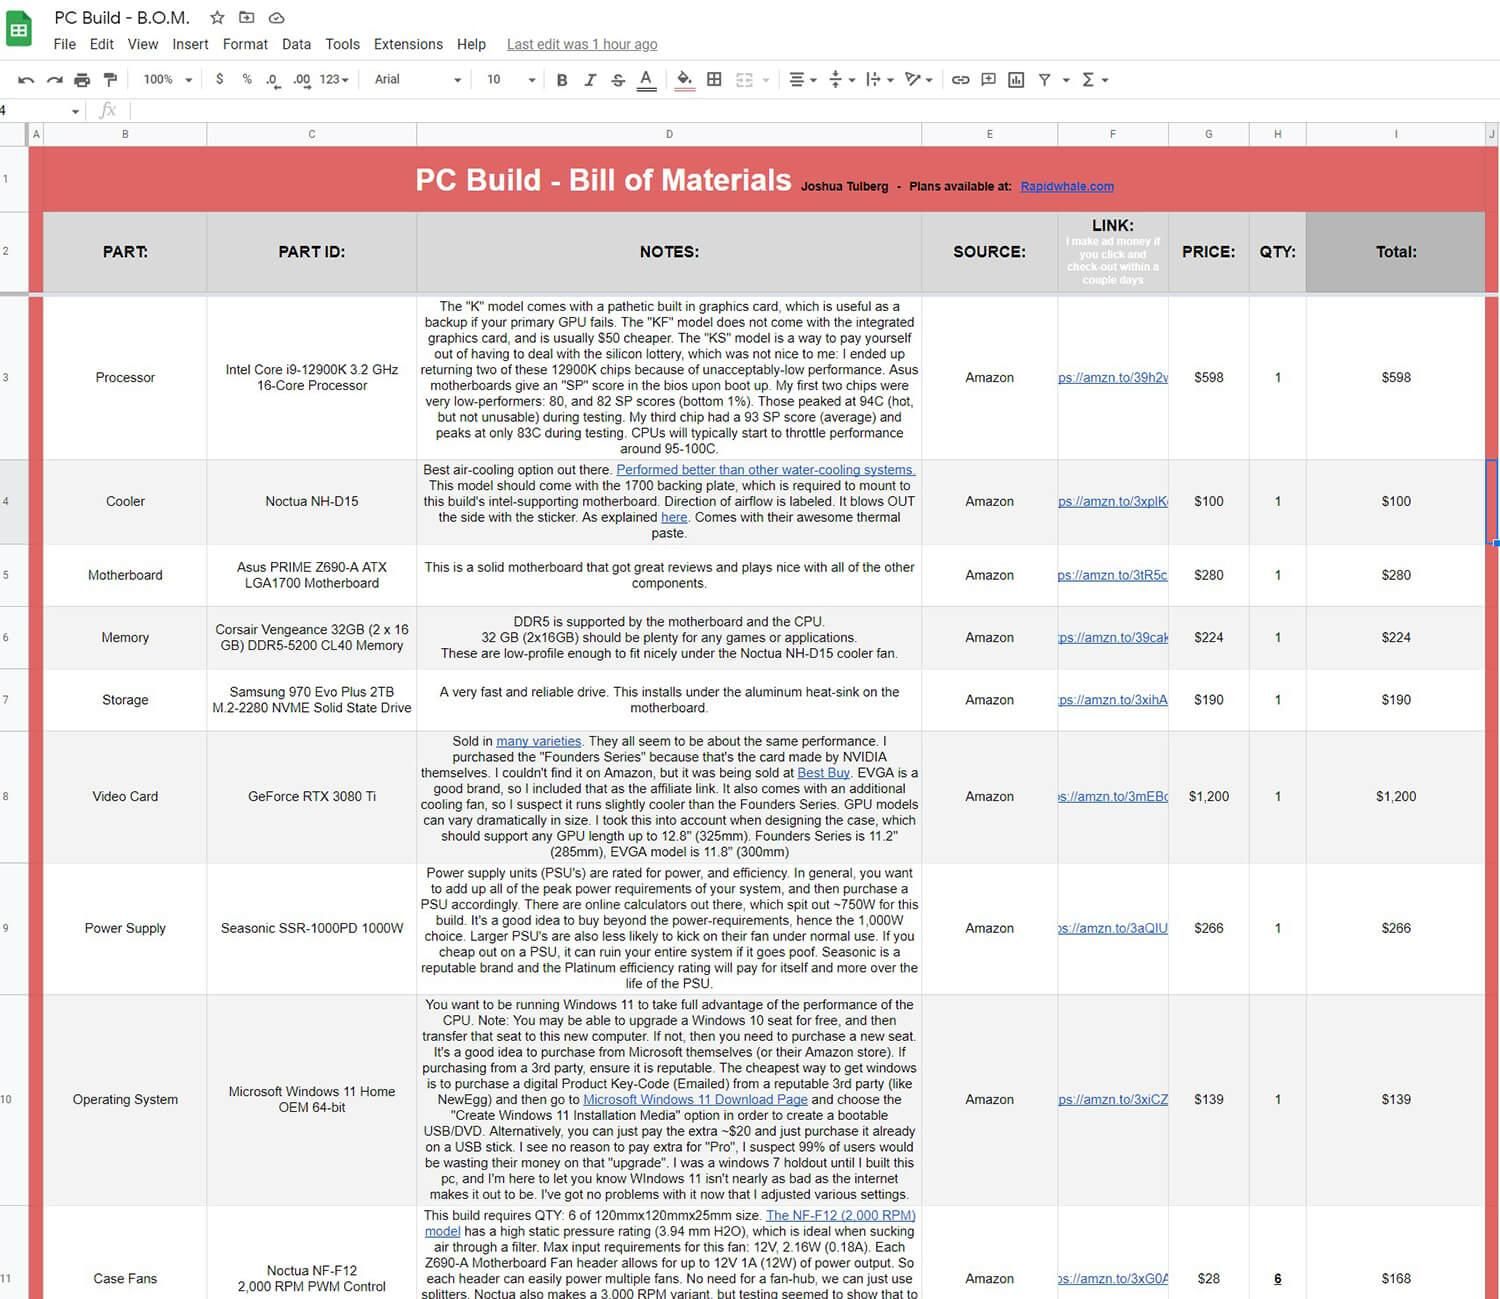Select the Paint format tool
The width and height of the screenshot is (1500, 1299).
(110, 80)
